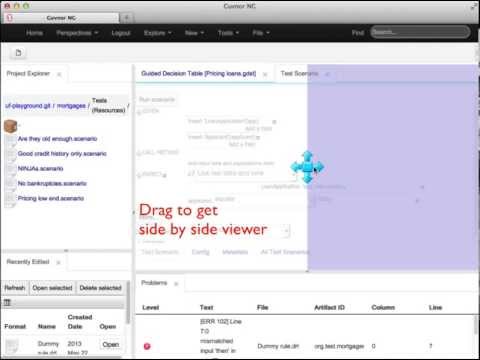This screenshot has height=360, width=480.
Task: Click Open button for Dummy rule row
Action: click(x=111, y=344)
